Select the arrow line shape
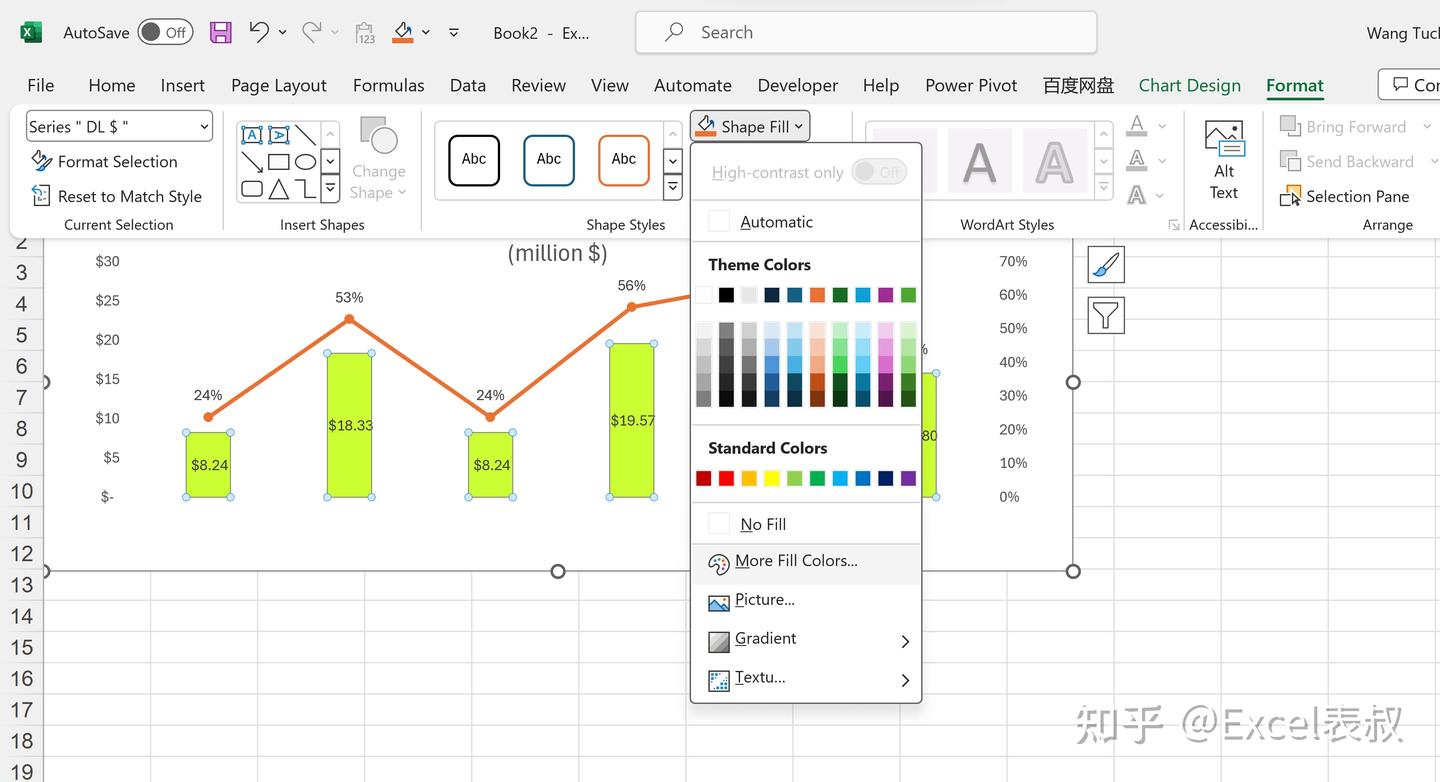 tap(252, 162)
